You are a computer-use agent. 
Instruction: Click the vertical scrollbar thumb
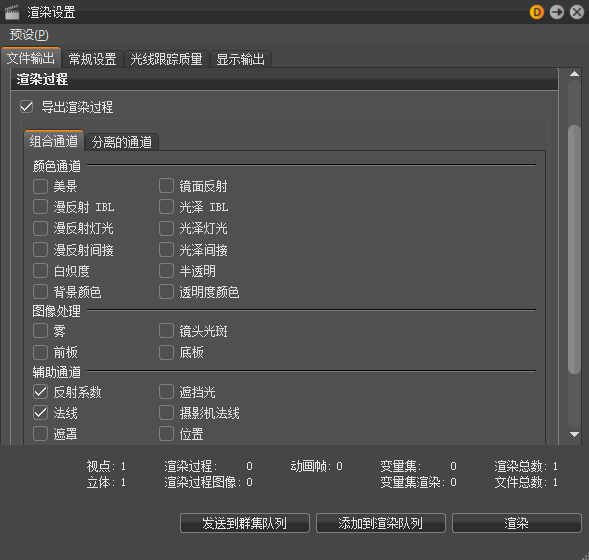coord(574,249)
